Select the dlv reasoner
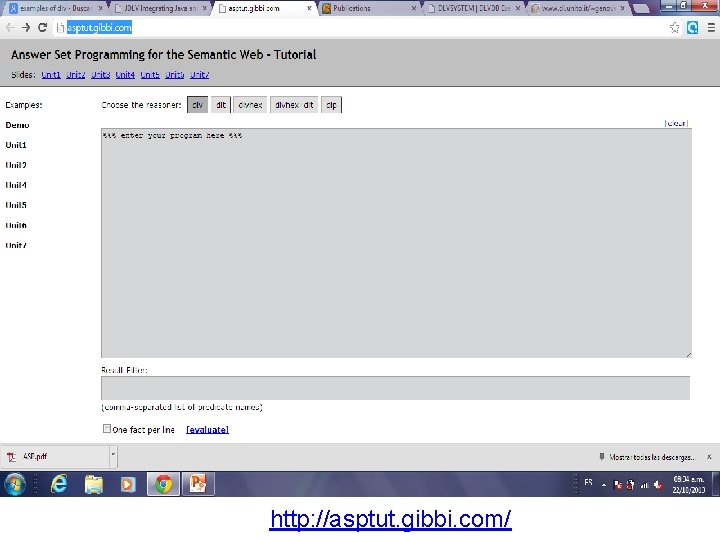This screenshot has width=720, height=540. 197,105
